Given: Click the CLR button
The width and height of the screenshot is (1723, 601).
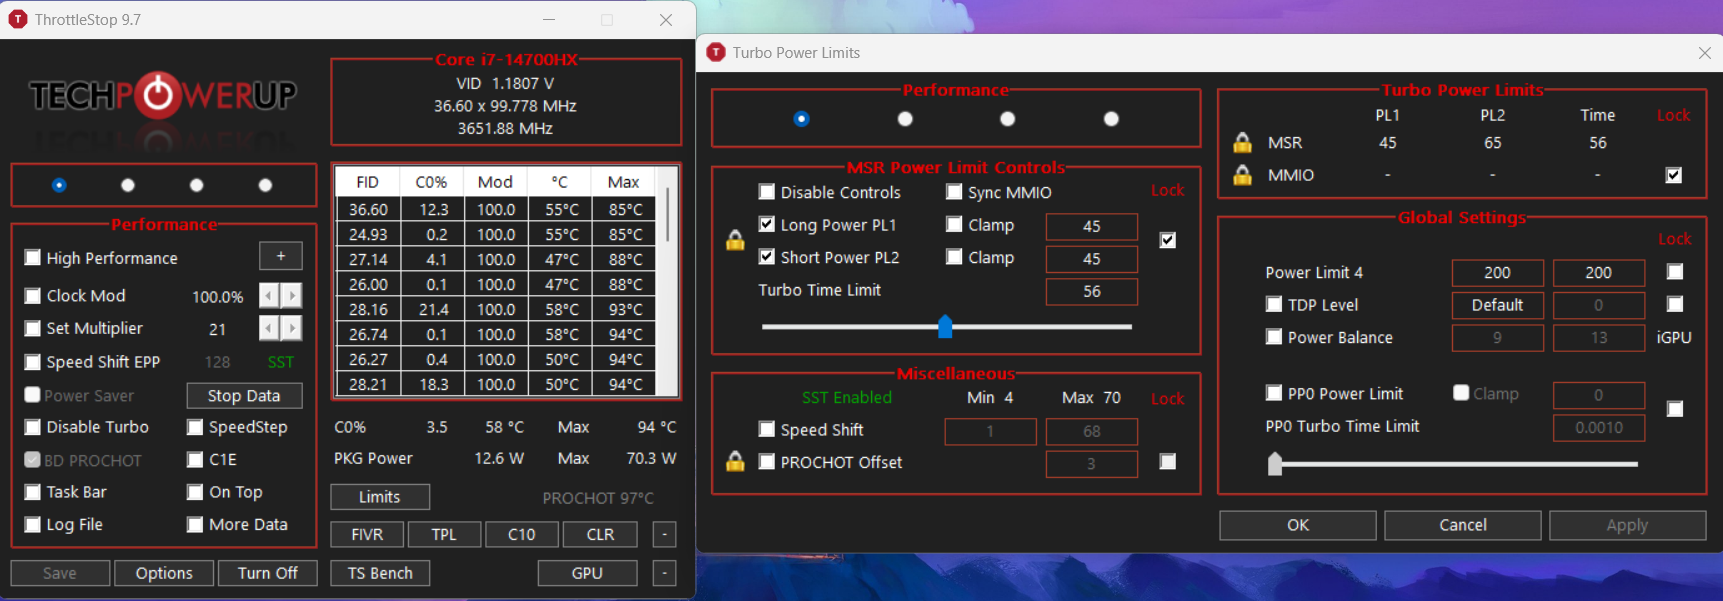Looking at the screenshot, I should pyautogui.click(x=600, y=535).
